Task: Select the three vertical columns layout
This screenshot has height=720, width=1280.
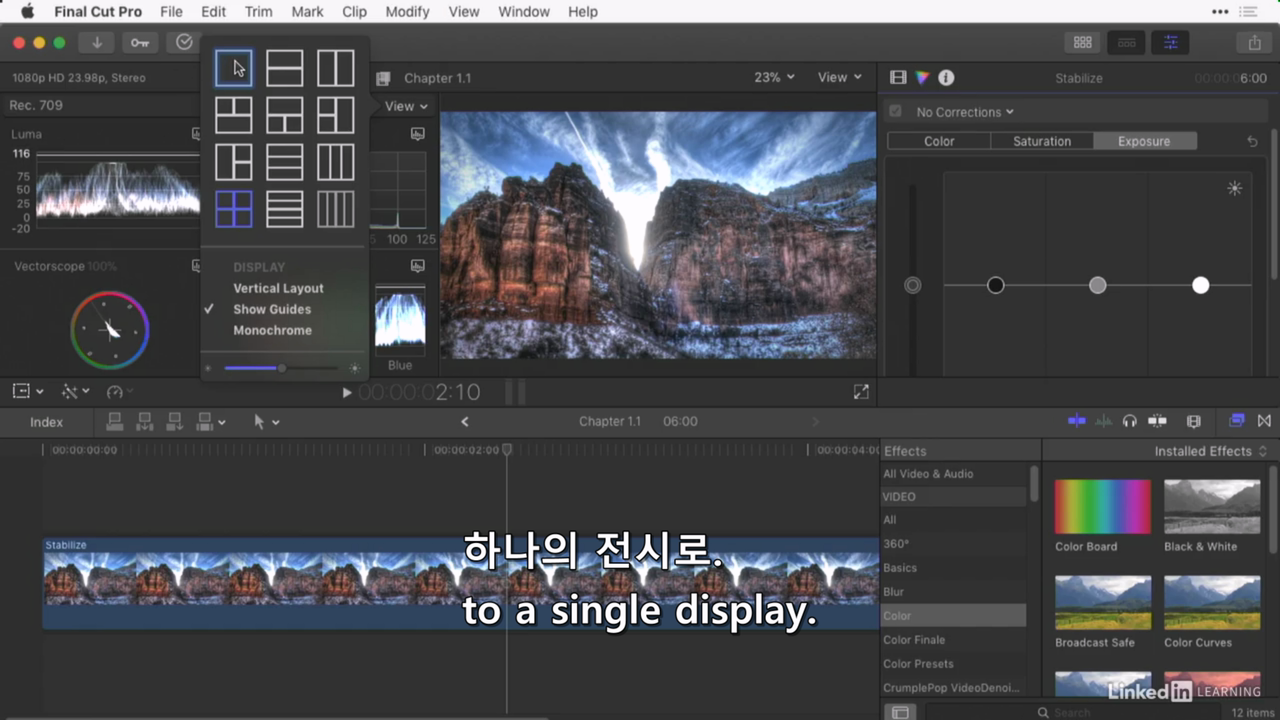Action: (336, 162)
